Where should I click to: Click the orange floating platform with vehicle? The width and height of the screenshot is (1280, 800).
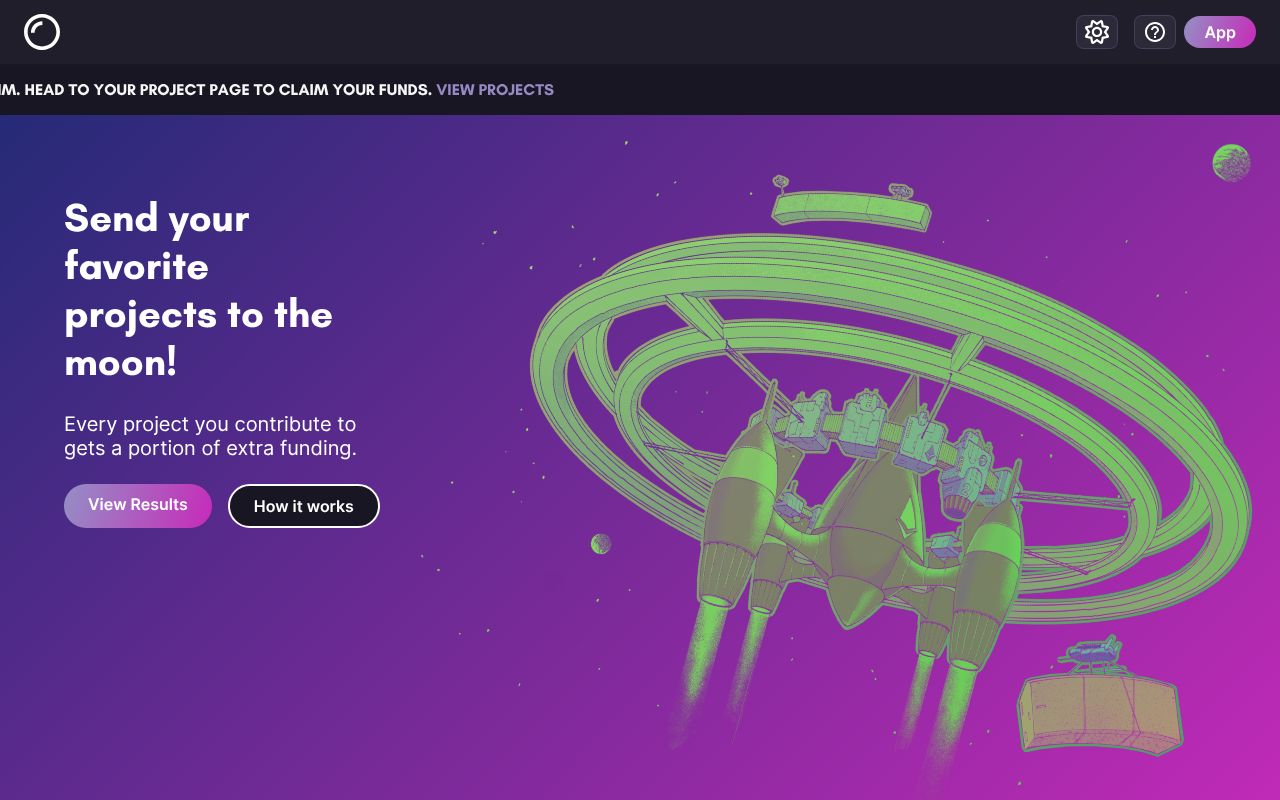click(x=1100, y=712)
